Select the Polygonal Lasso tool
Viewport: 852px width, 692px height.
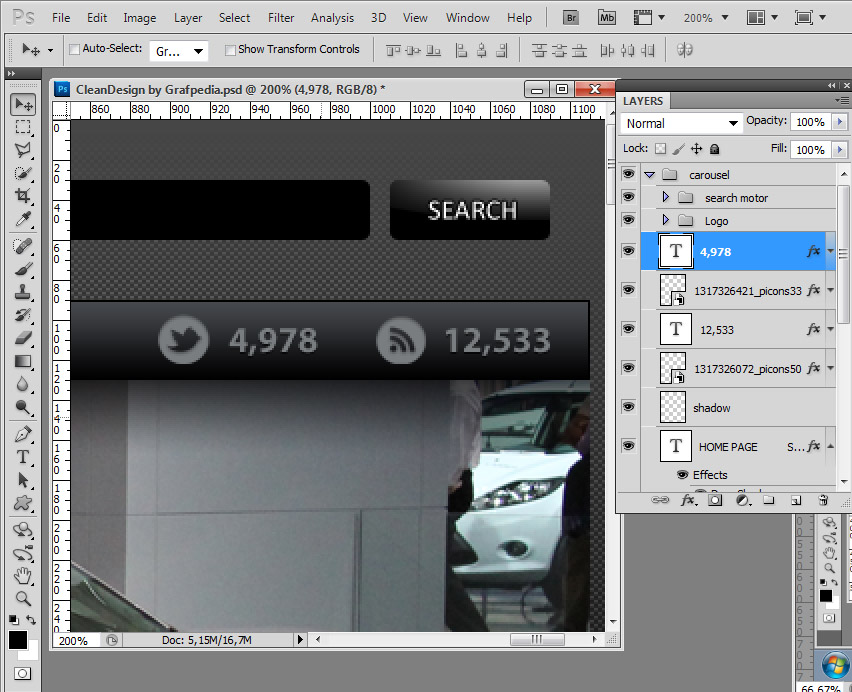23,150
